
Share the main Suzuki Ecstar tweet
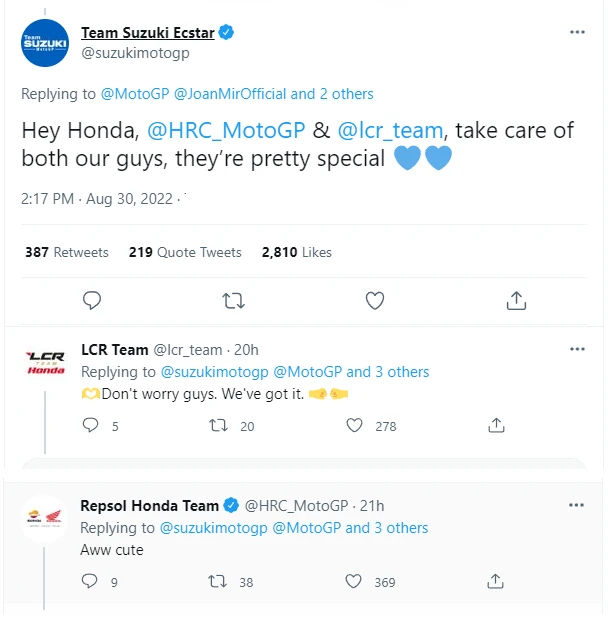[x=516, y=300]
